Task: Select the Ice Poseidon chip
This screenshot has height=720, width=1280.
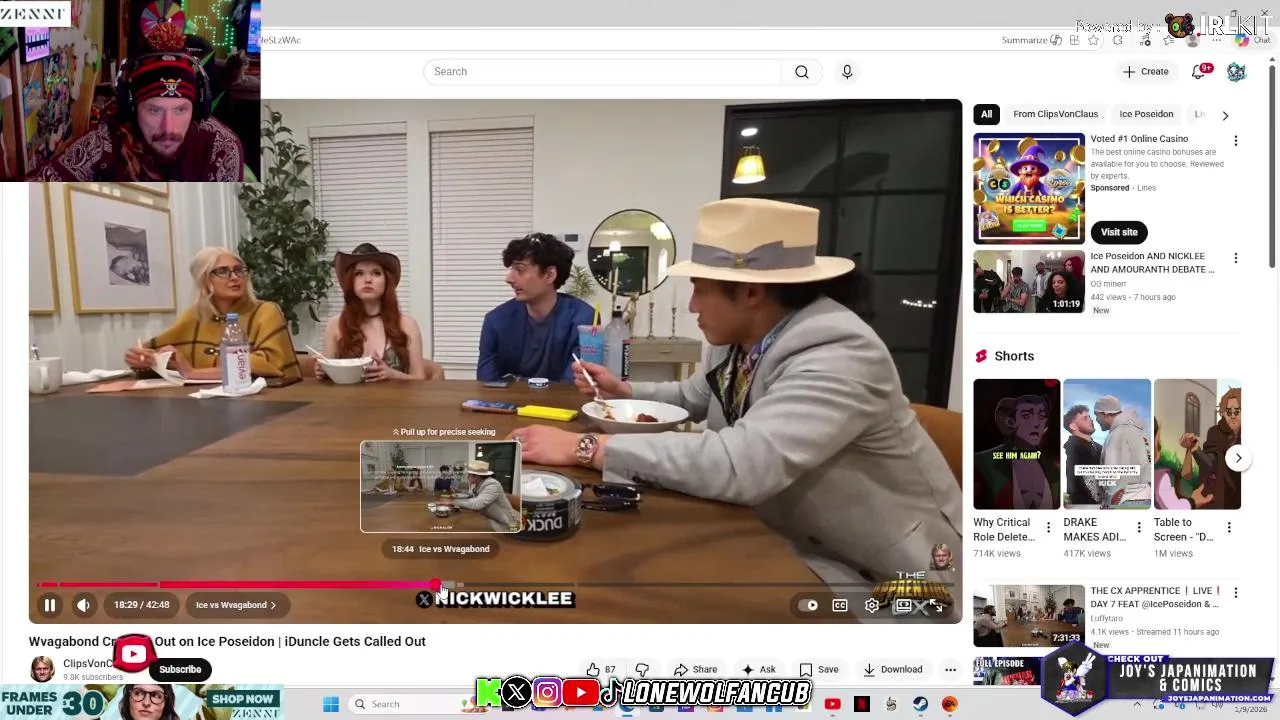Action: tap(1146, 114)
